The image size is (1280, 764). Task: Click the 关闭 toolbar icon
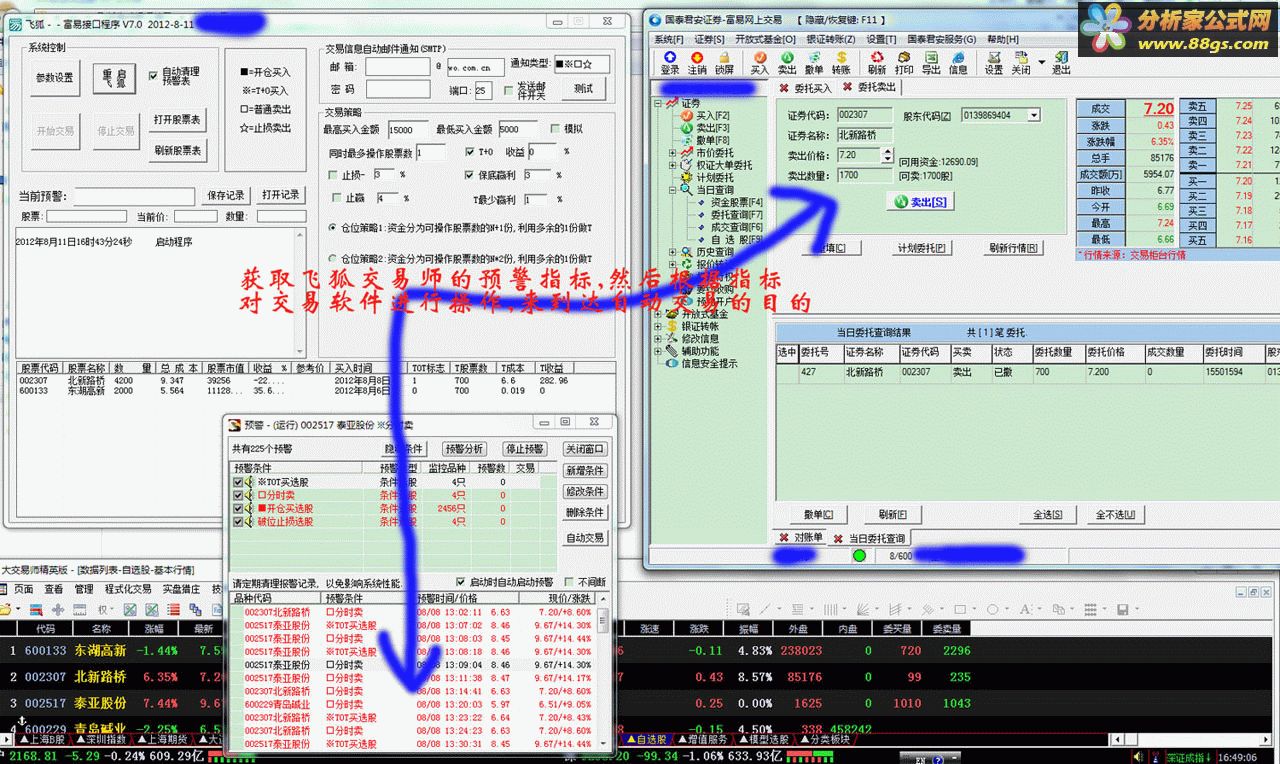tap(1021, 63)
